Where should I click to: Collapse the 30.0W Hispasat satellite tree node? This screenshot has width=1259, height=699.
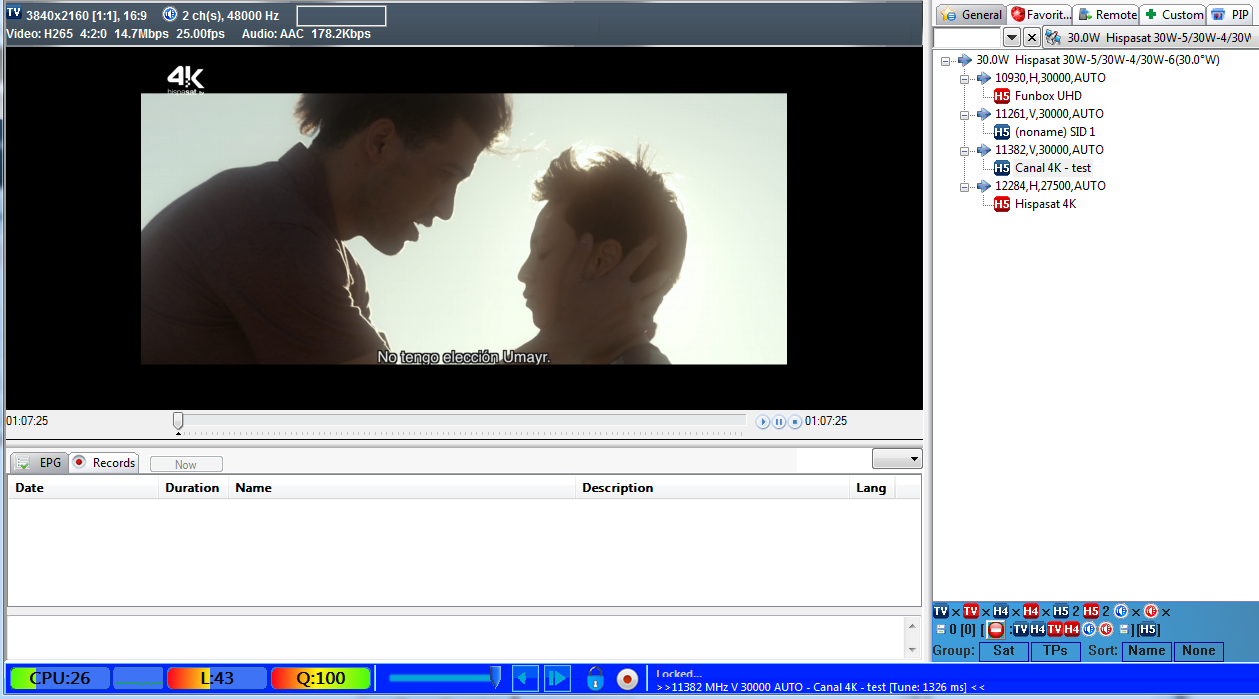pyautogui.click(x=946, y=60)
